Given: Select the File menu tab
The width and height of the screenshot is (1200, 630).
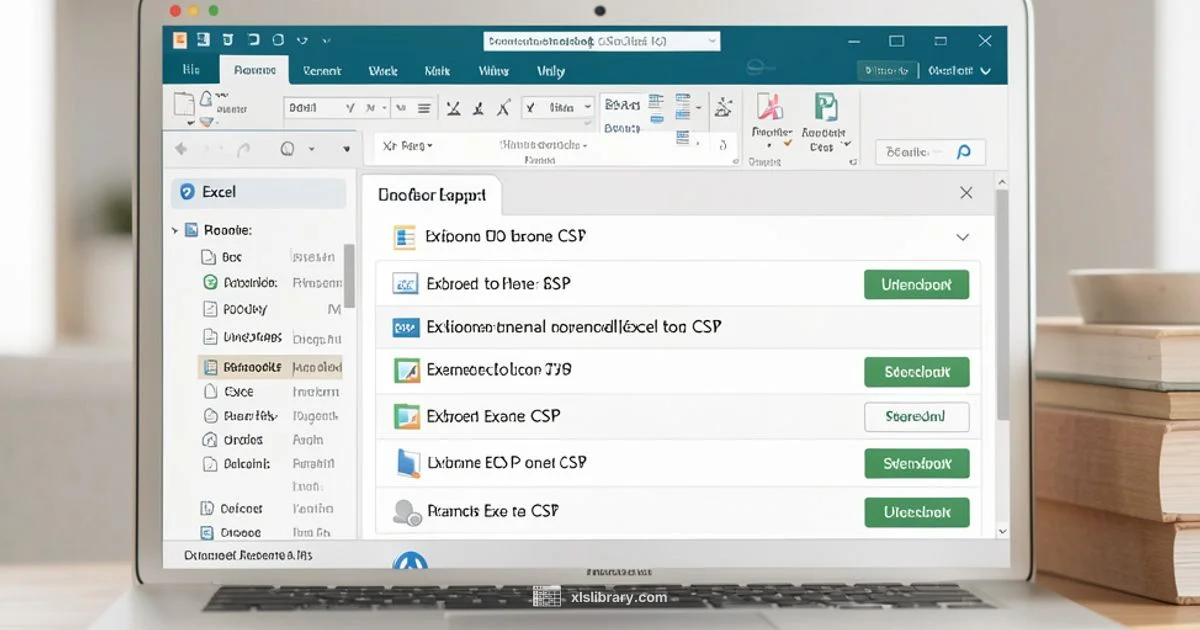Looking at the screenshot, I should 191,70.
